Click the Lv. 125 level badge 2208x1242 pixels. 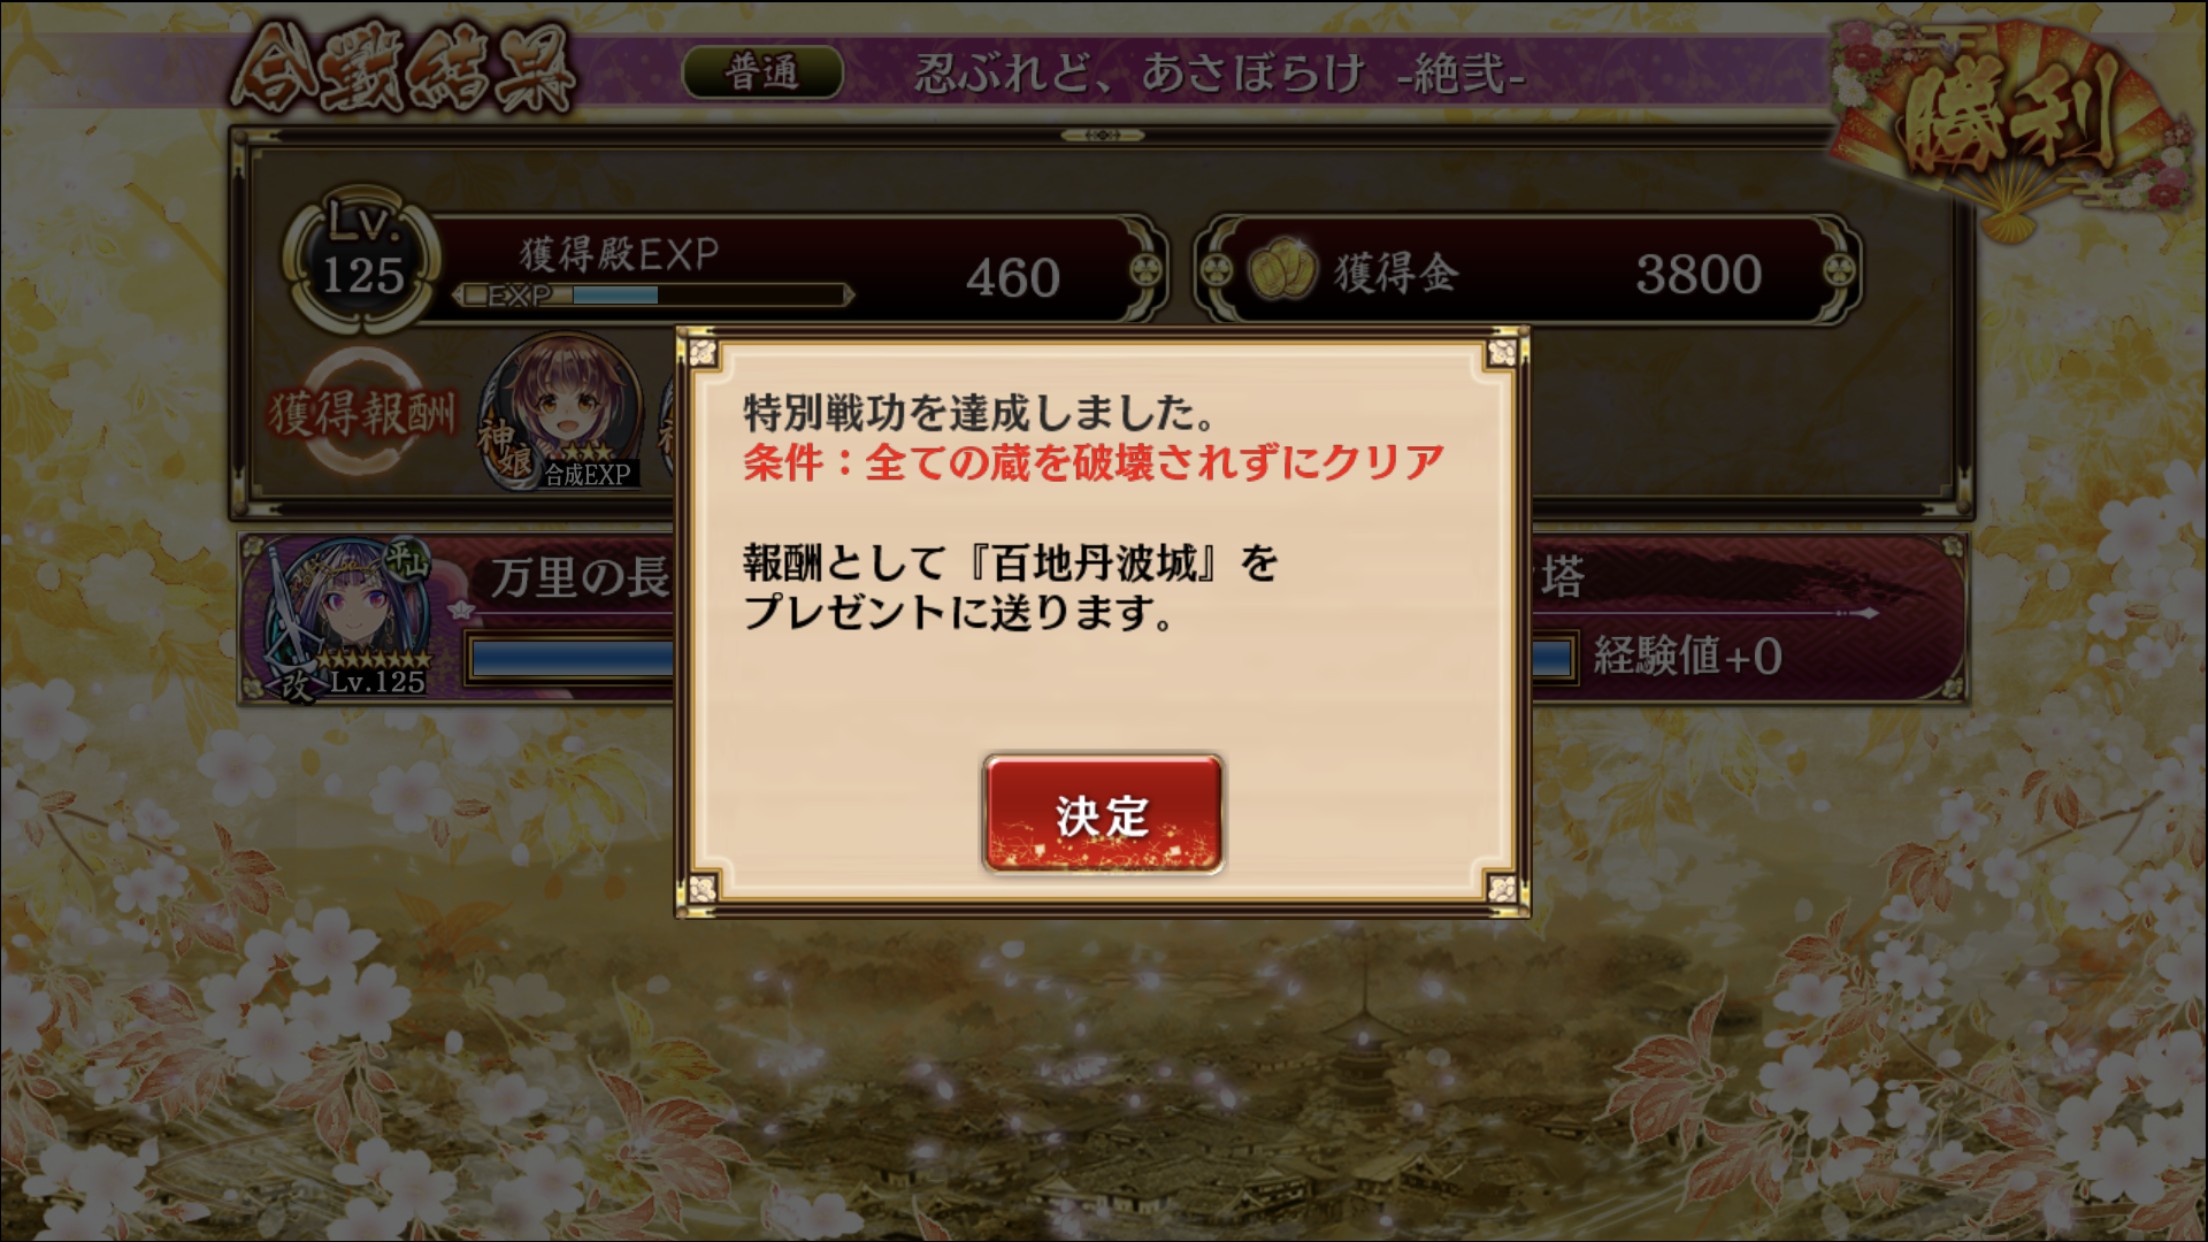(x=362, y=258)
